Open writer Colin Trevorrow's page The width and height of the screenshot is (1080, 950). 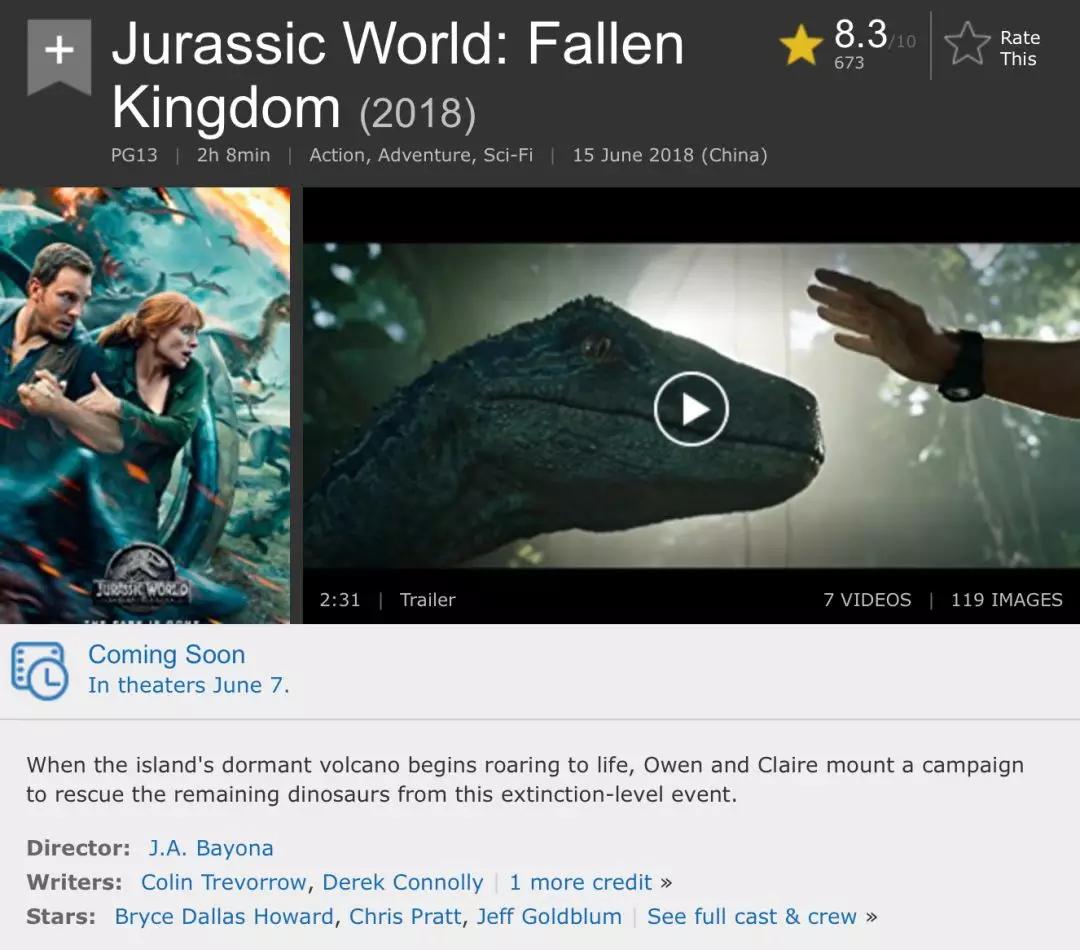pos(223,882)
